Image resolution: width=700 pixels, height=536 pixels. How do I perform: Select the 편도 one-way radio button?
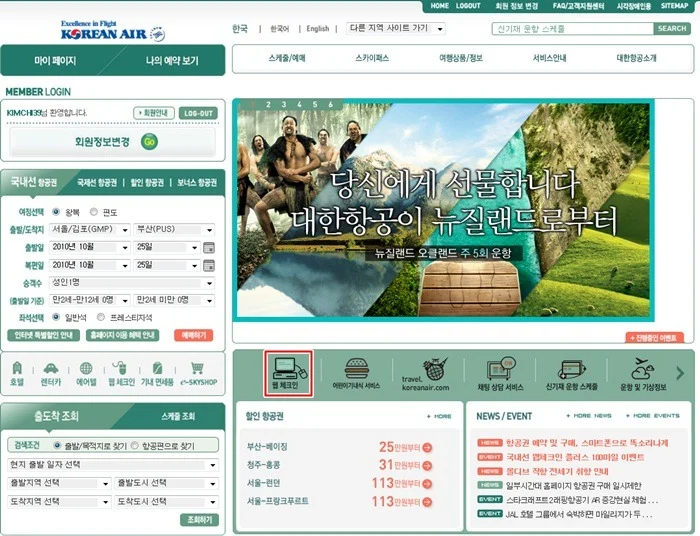coord(93,212)
